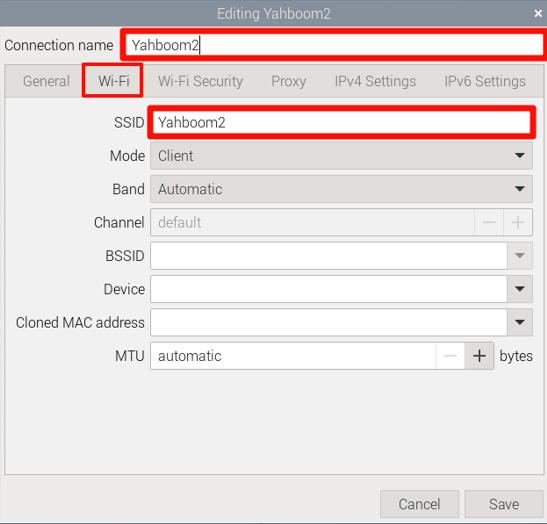The height and width of the screenshot is (524, 547).
Task: Click the Channel minus stepper icon
Action: pos(489,222)
